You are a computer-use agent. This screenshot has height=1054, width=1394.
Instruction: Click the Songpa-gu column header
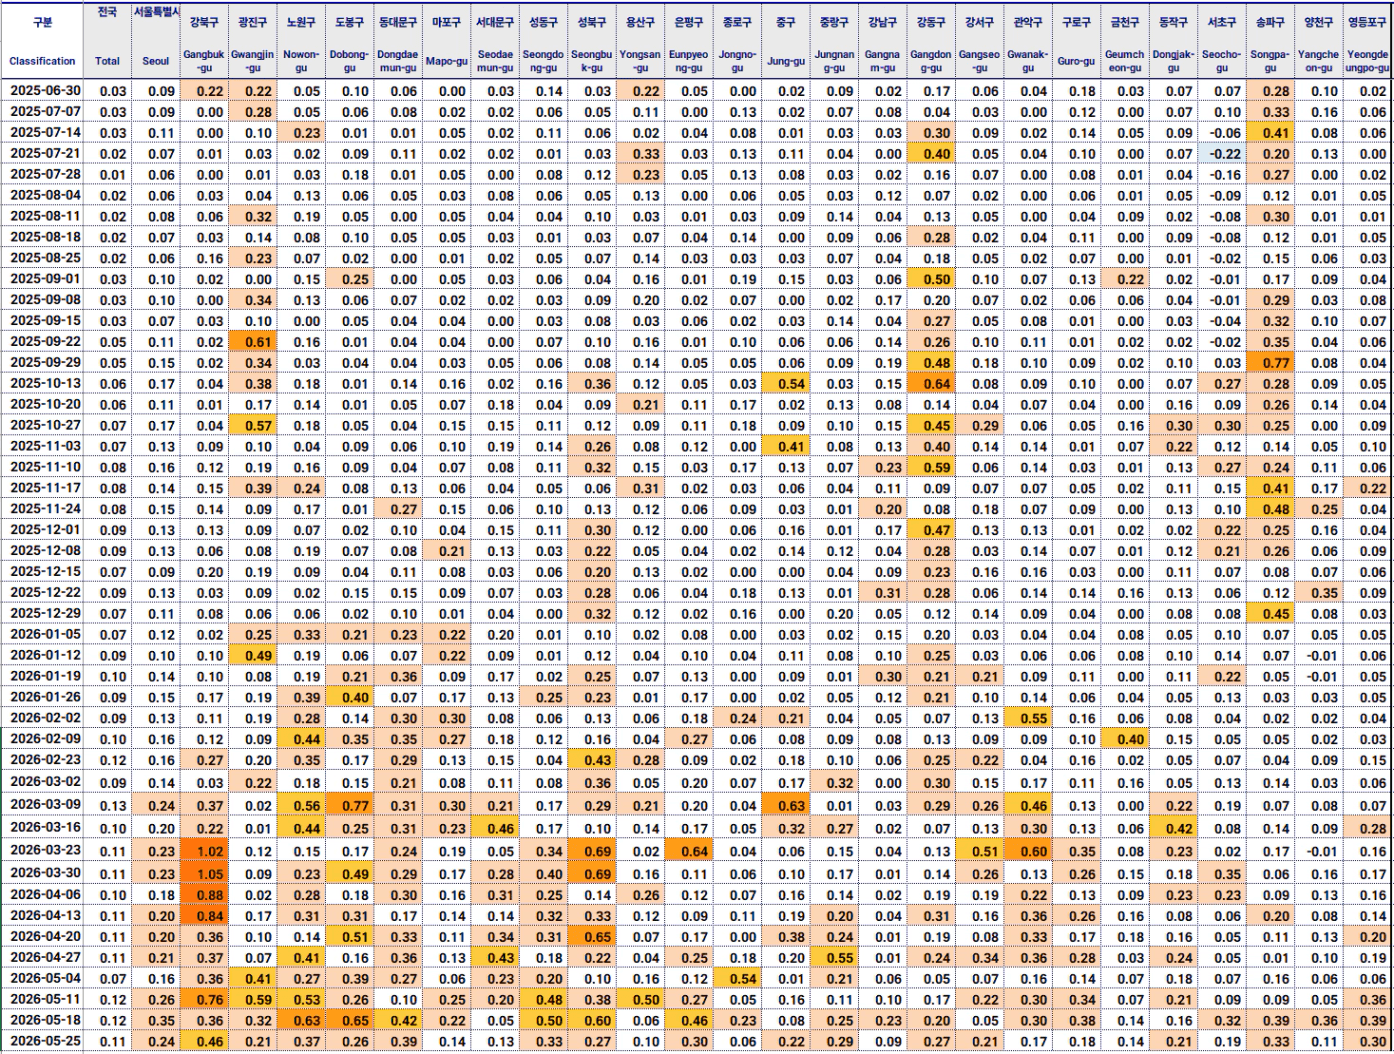point(1270,40)
